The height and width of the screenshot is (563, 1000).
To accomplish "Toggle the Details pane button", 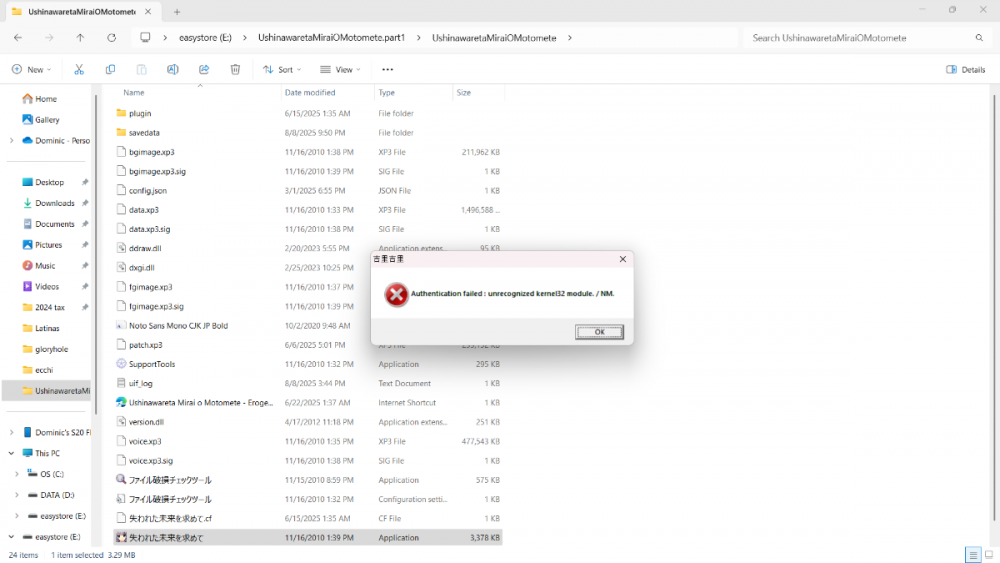I will coord(965,70).
